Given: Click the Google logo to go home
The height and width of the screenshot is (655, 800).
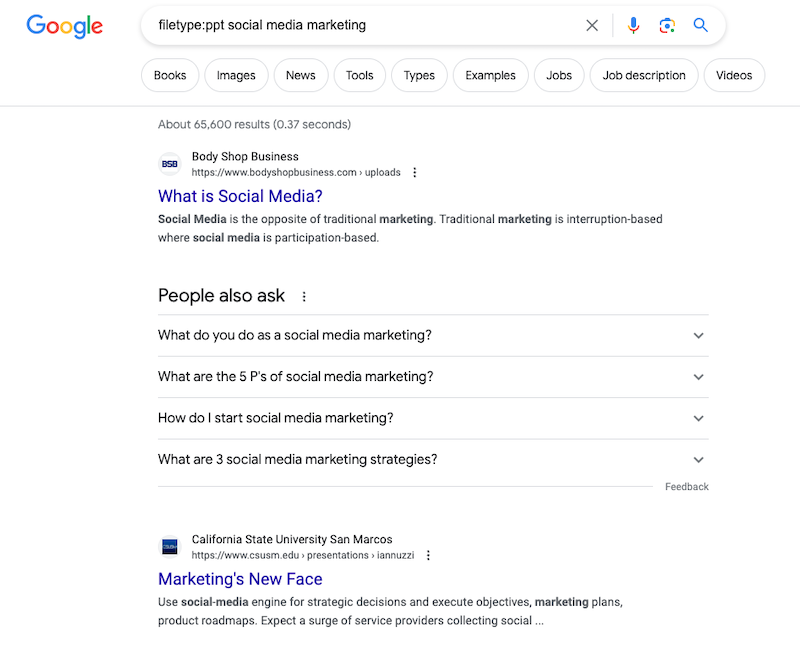Looking at the screenshot, I should click(64, 26).
